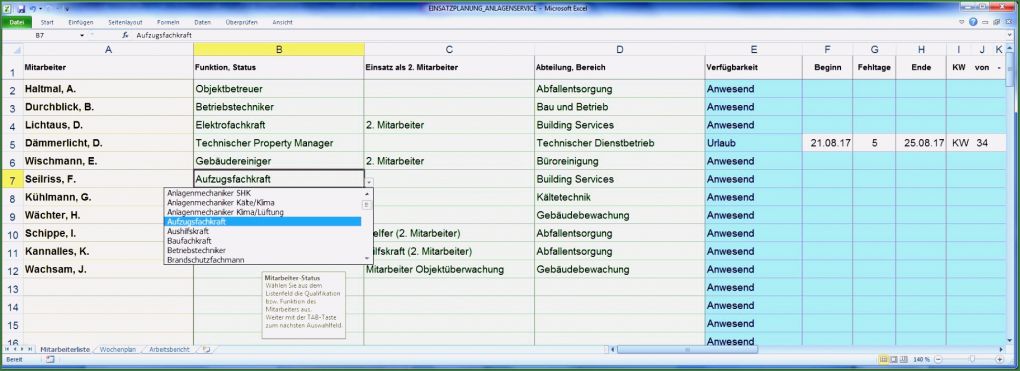
Task: Click the Save icon in quick access toolbar
Action: click(x=21, y=10)
